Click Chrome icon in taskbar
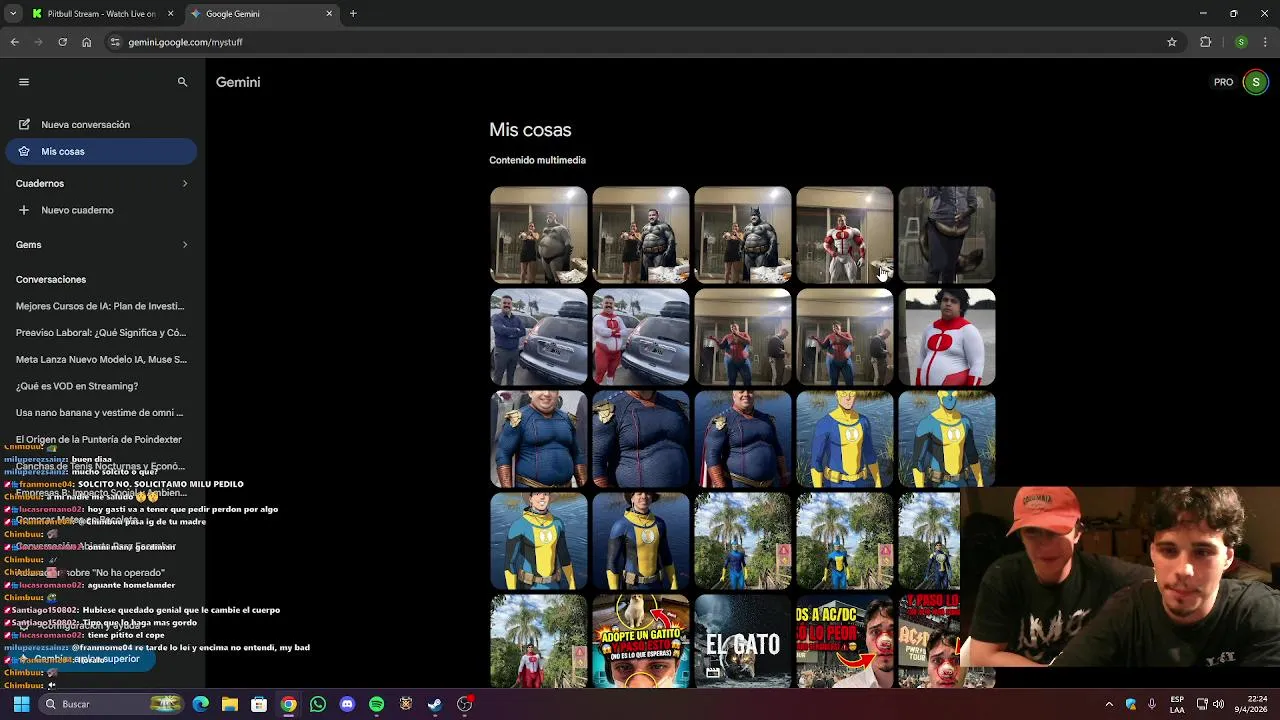Image resolution: width=1280 pixels, height=720 pixels. click(288, 704)
